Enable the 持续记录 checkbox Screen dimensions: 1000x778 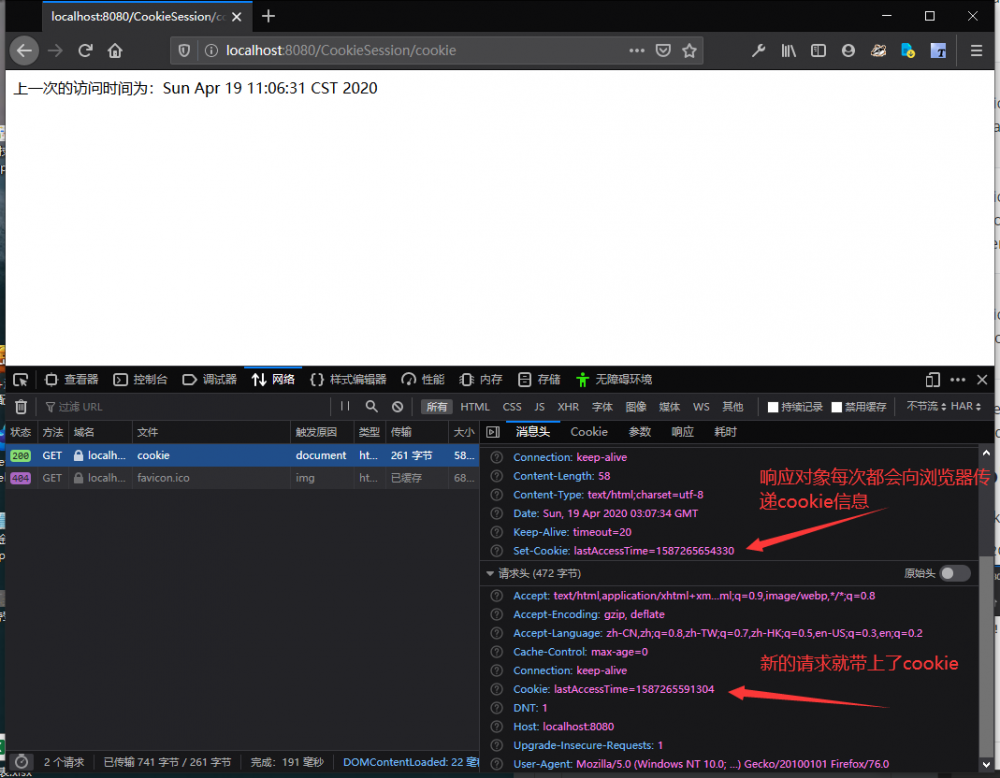[x=773, y=407]
